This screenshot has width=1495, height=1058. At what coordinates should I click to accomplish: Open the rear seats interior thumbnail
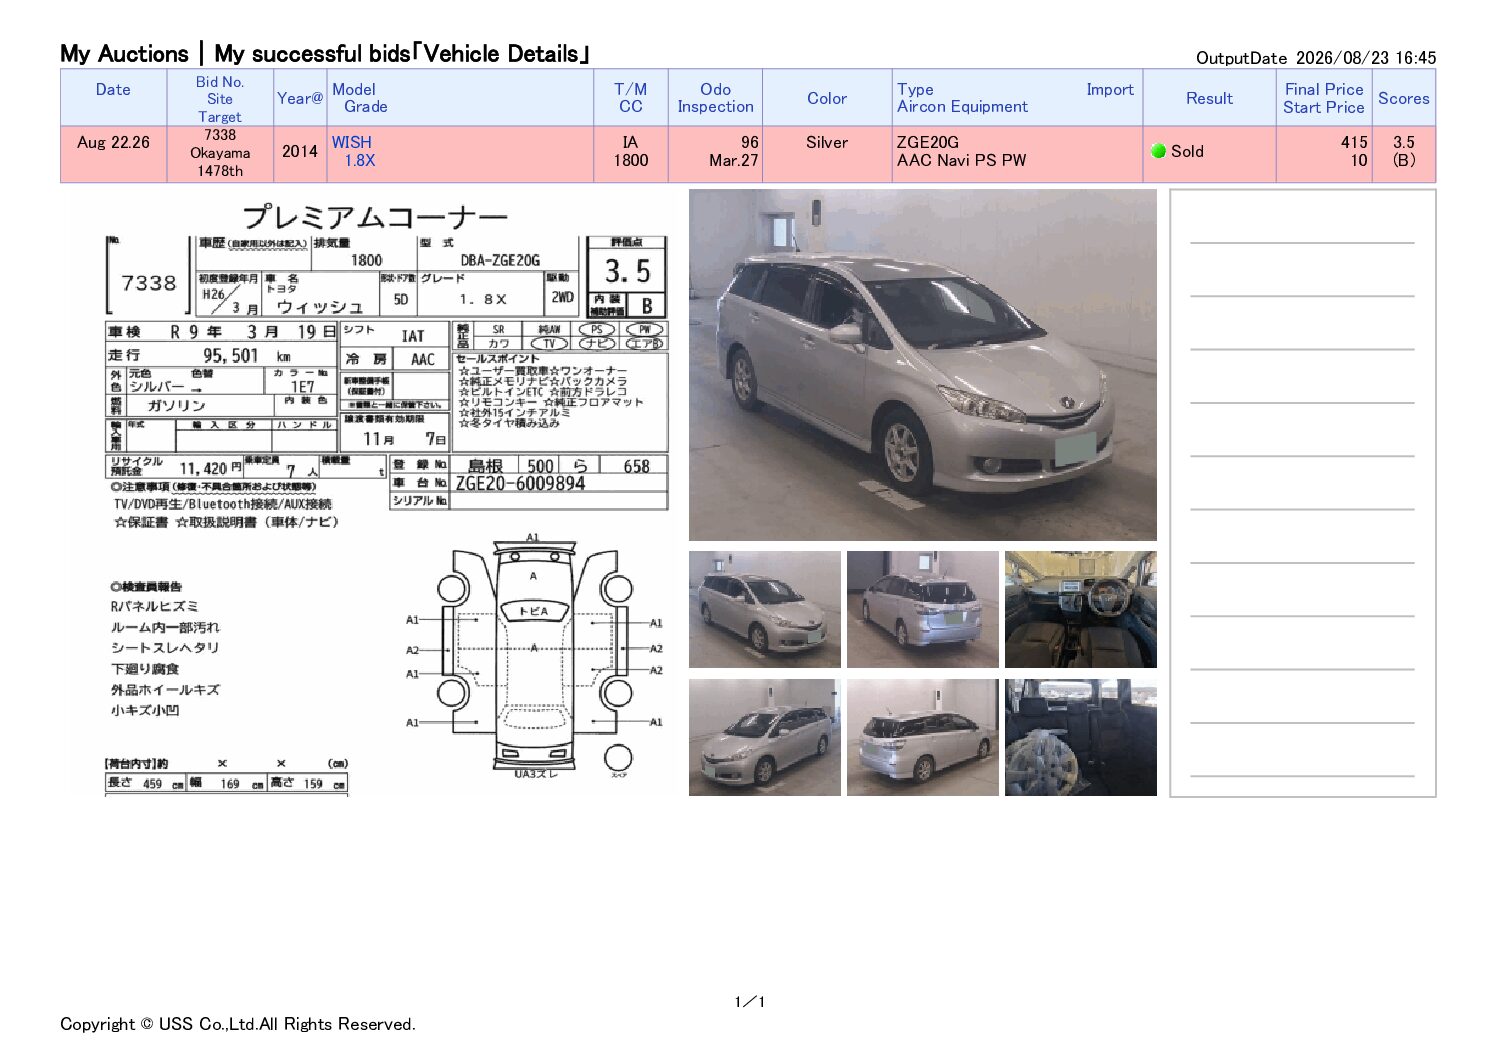click(1080, 737)
